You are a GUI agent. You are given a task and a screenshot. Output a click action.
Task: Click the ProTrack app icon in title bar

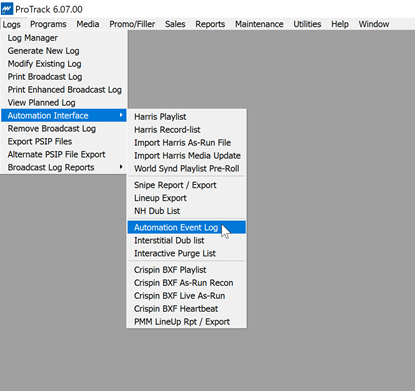click(x=7, y=9)
